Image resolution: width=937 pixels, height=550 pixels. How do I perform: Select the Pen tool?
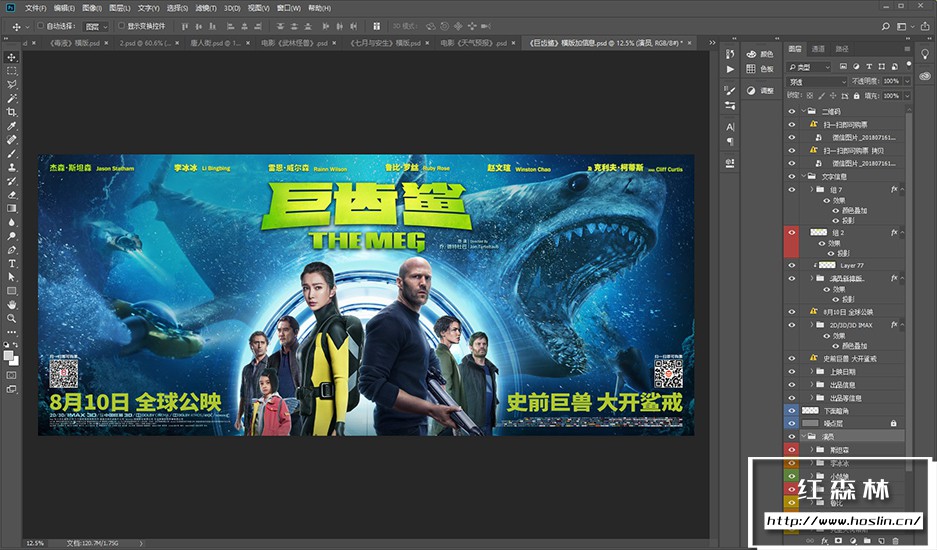coord(11,250)
